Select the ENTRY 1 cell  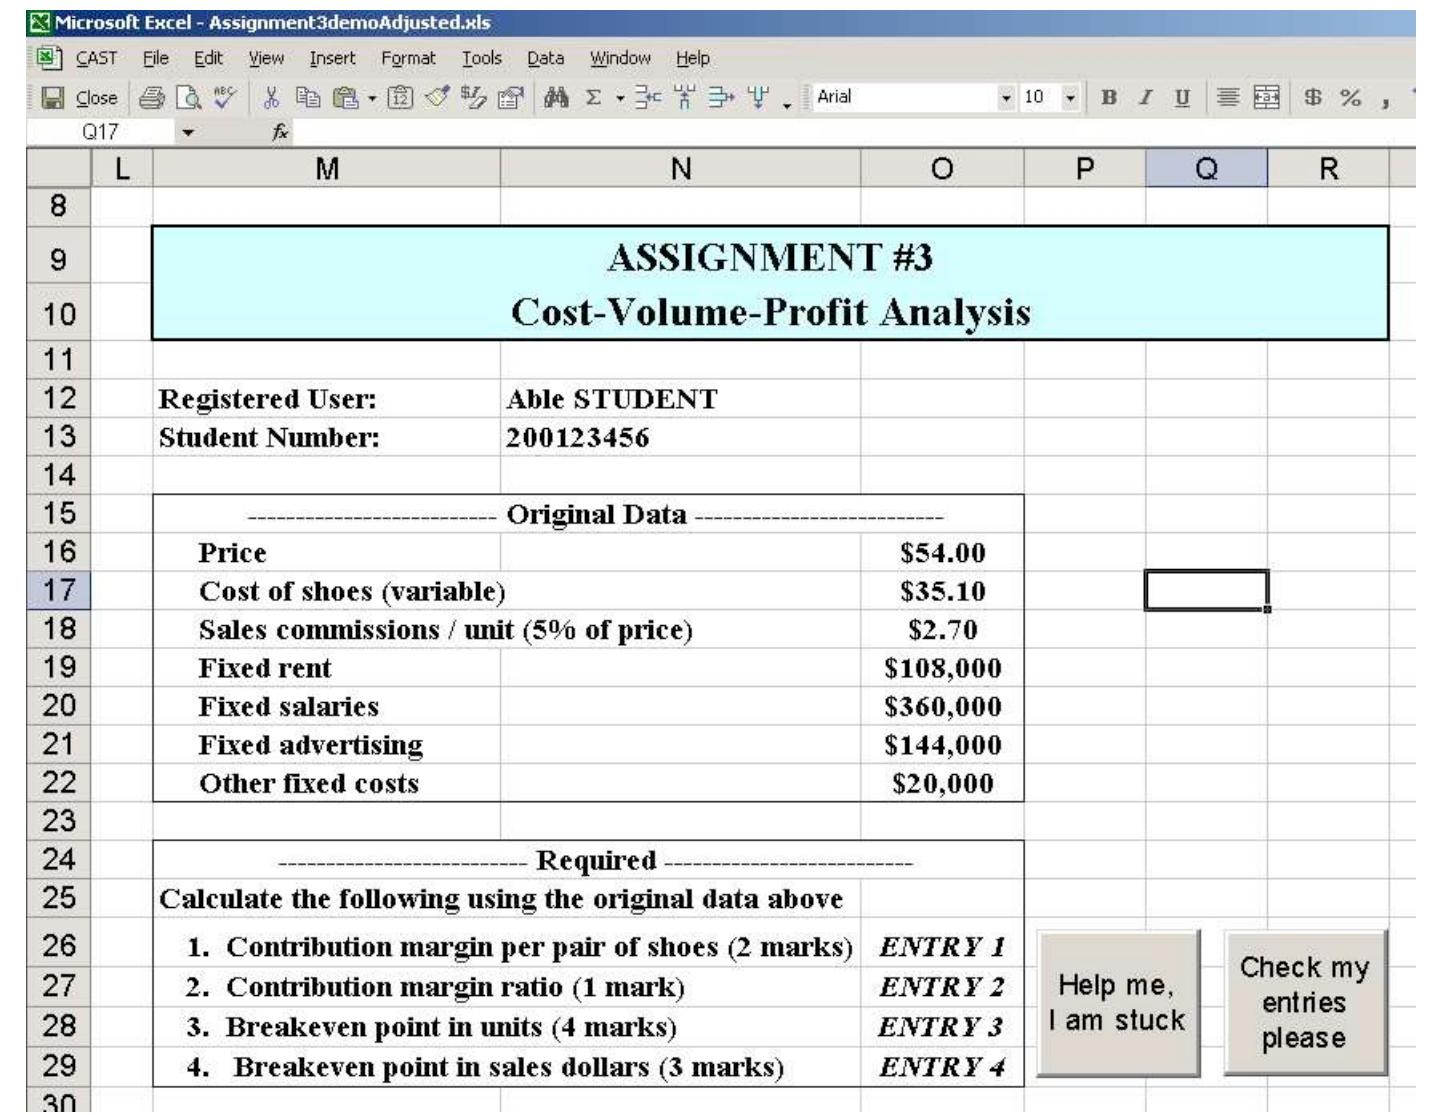point(942,946)
